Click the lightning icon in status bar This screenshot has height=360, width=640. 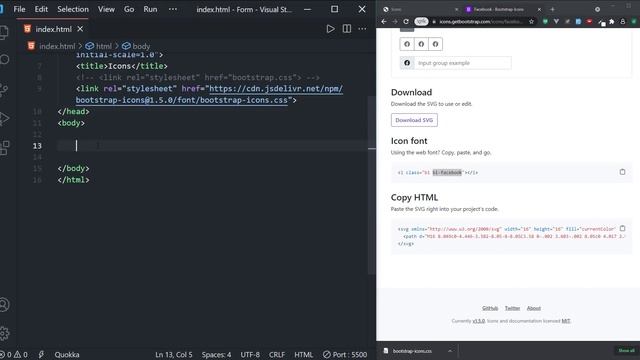(41, 354)
